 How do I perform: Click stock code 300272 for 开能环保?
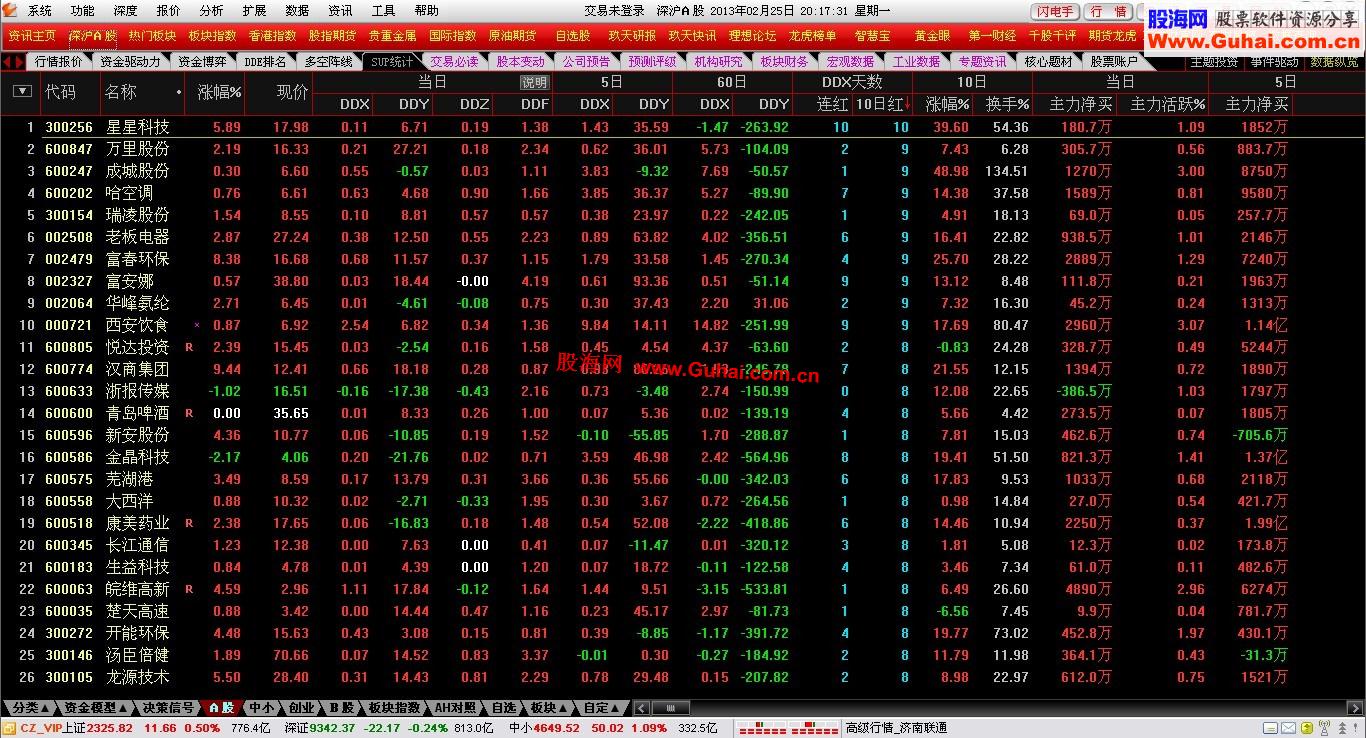tap(69, 633)
